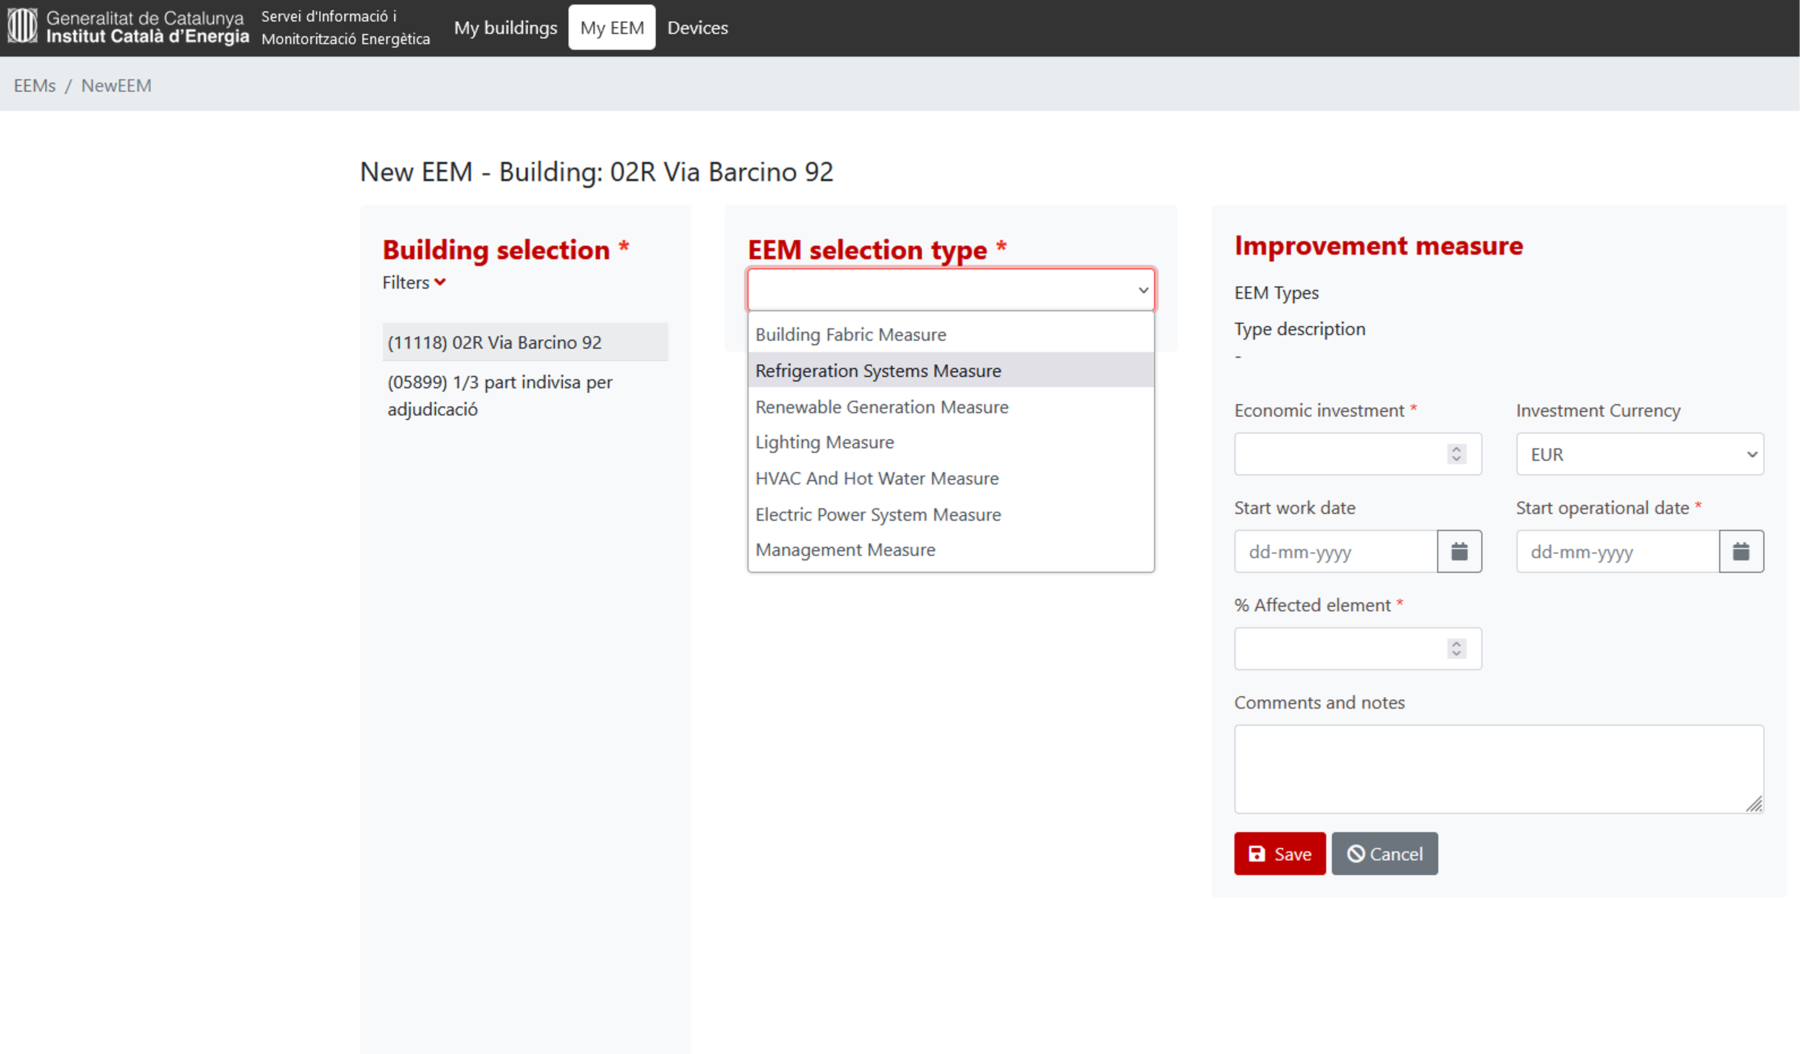1800x1054 pixels.
Task: Focus the Start operational date field
Action: [x=1618, y=551]
